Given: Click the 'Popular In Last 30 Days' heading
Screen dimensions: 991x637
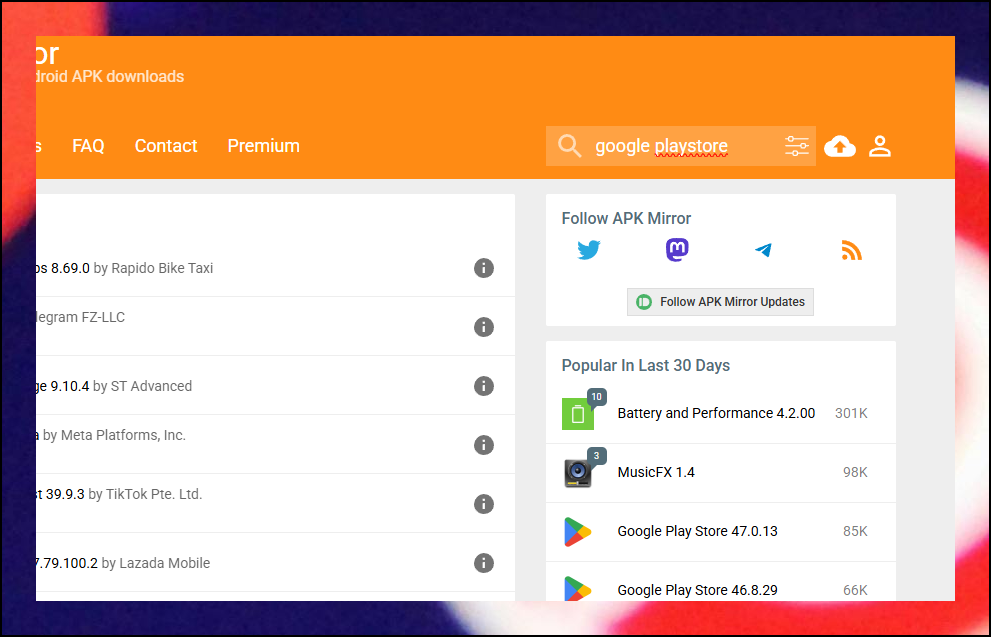Looking at the screenshot, I should pyautogui.click(x=645, y=365).
